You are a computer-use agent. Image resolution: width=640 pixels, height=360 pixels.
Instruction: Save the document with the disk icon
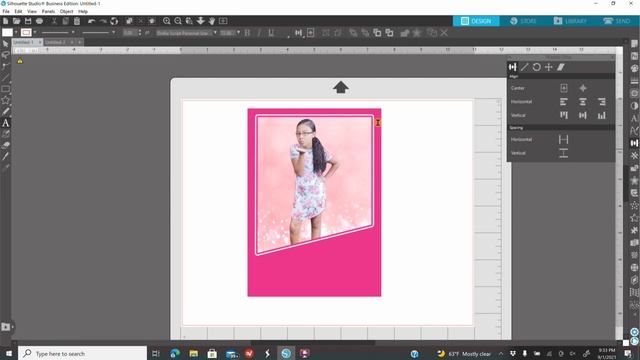pos(28,21)
